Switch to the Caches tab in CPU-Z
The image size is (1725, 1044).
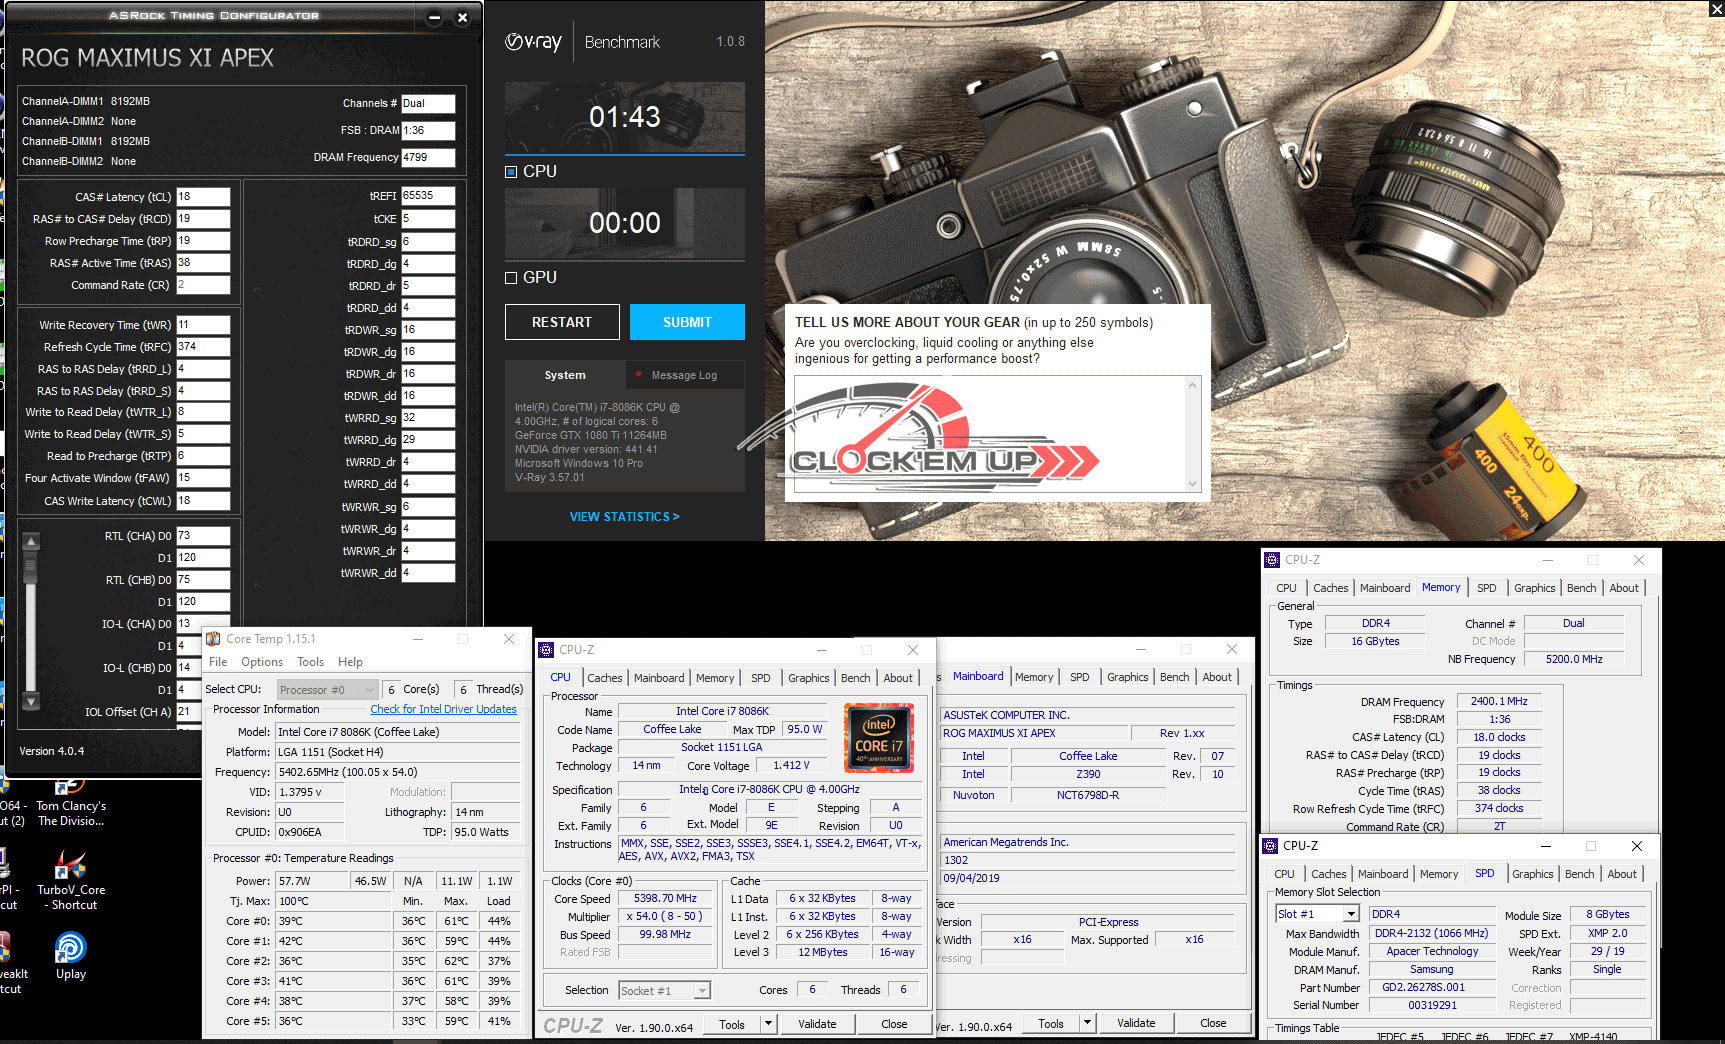(x=604, y=678)
